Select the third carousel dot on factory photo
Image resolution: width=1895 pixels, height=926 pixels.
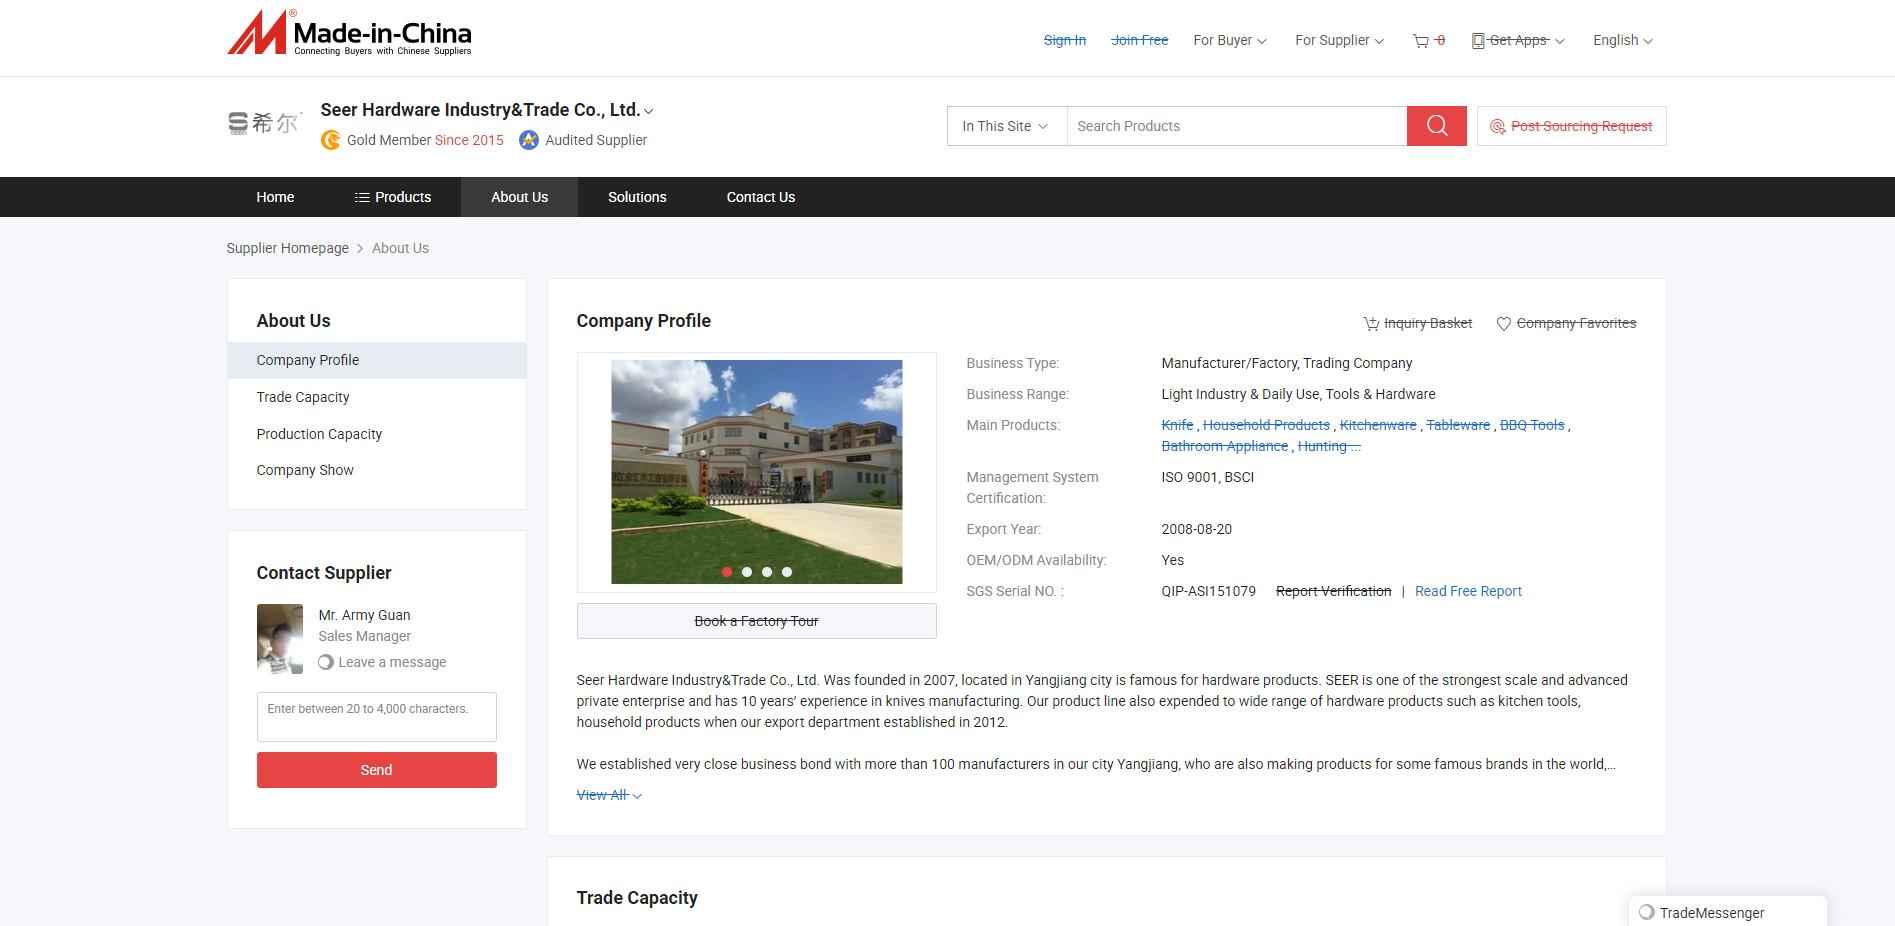click(x=767, y=572)
